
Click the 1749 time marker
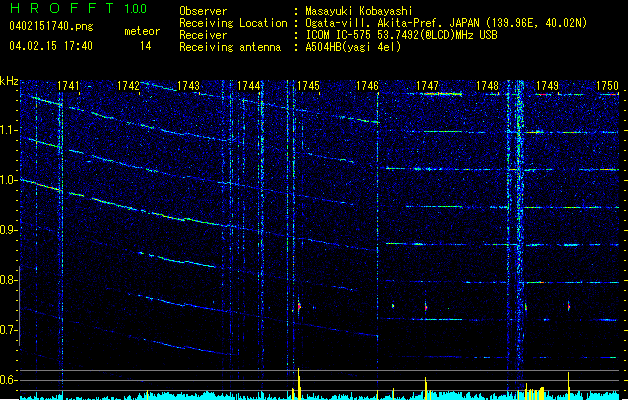(548, 86)
